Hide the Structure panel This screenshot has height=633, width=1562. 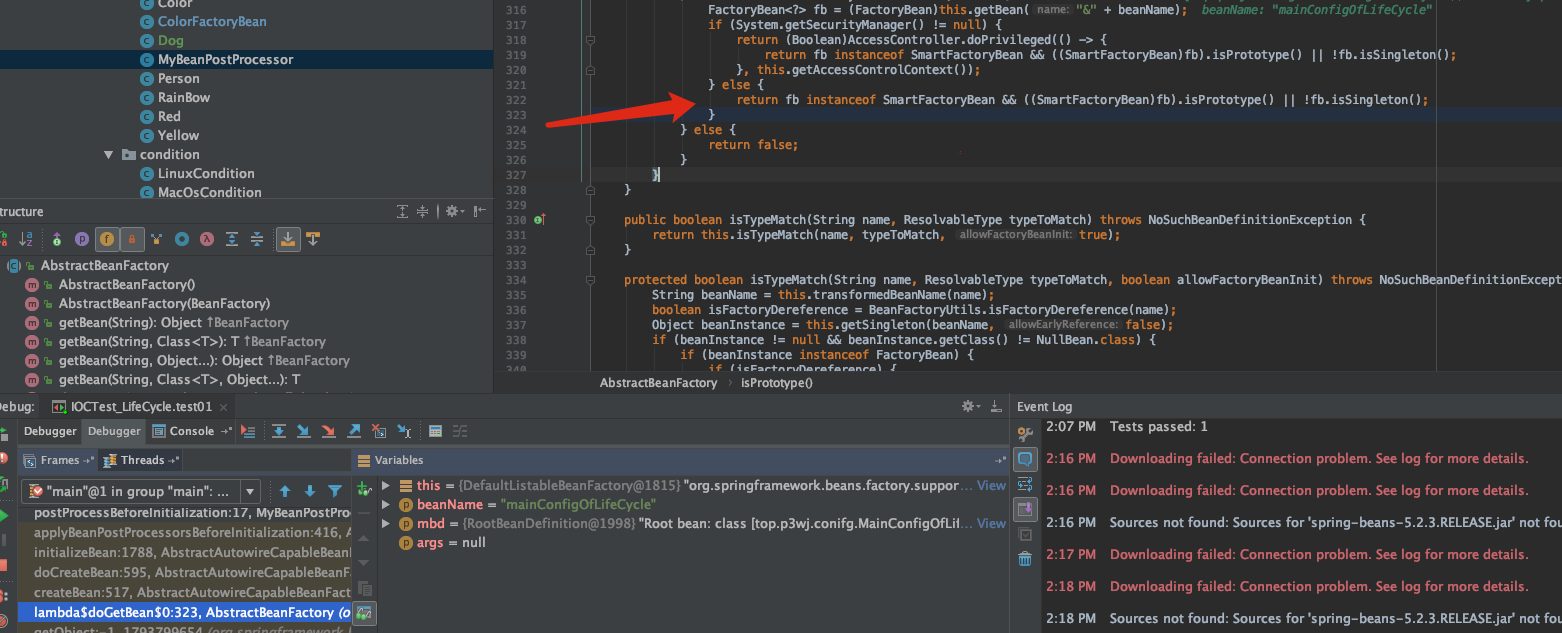tap(480, 212)
